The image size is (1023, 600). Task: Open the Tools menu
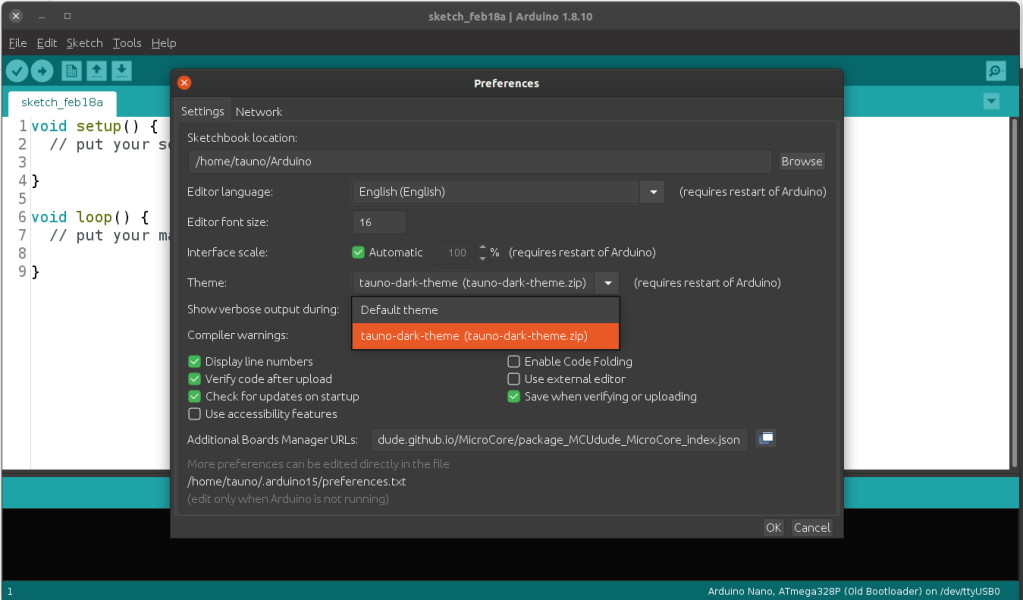point(126,42)
